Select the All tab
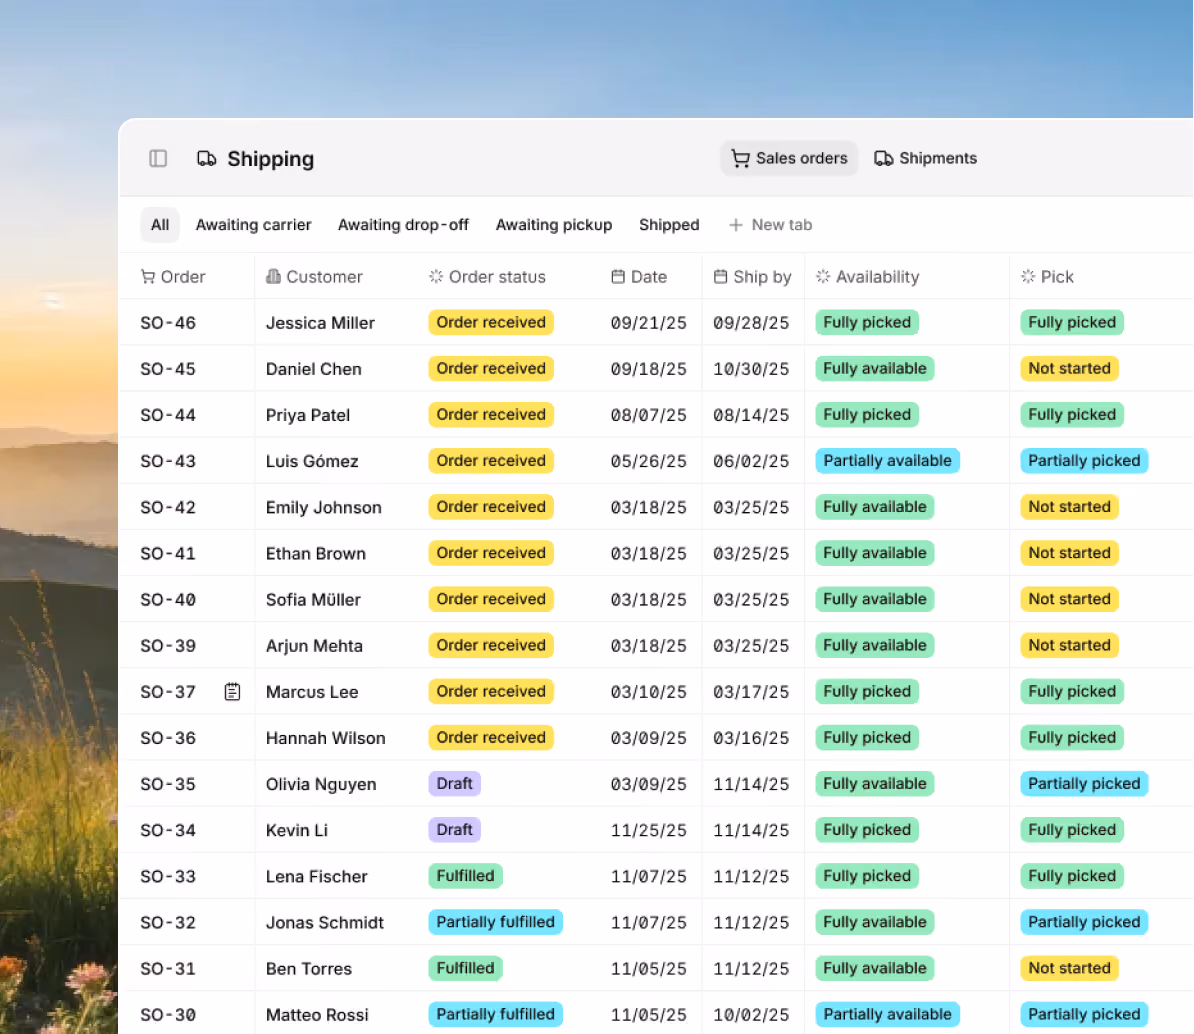The width and height of the screenshot is (1194, 1034). pos(160,225)
